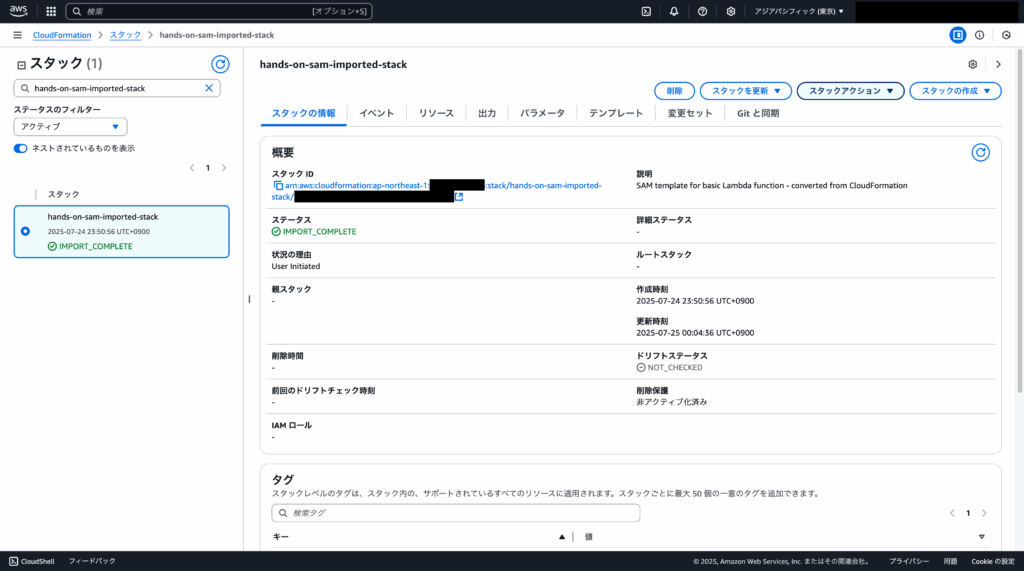Viewport: 1024px width, 571px height.
Task: Open the Terms footer link
Action: (950, 561)
